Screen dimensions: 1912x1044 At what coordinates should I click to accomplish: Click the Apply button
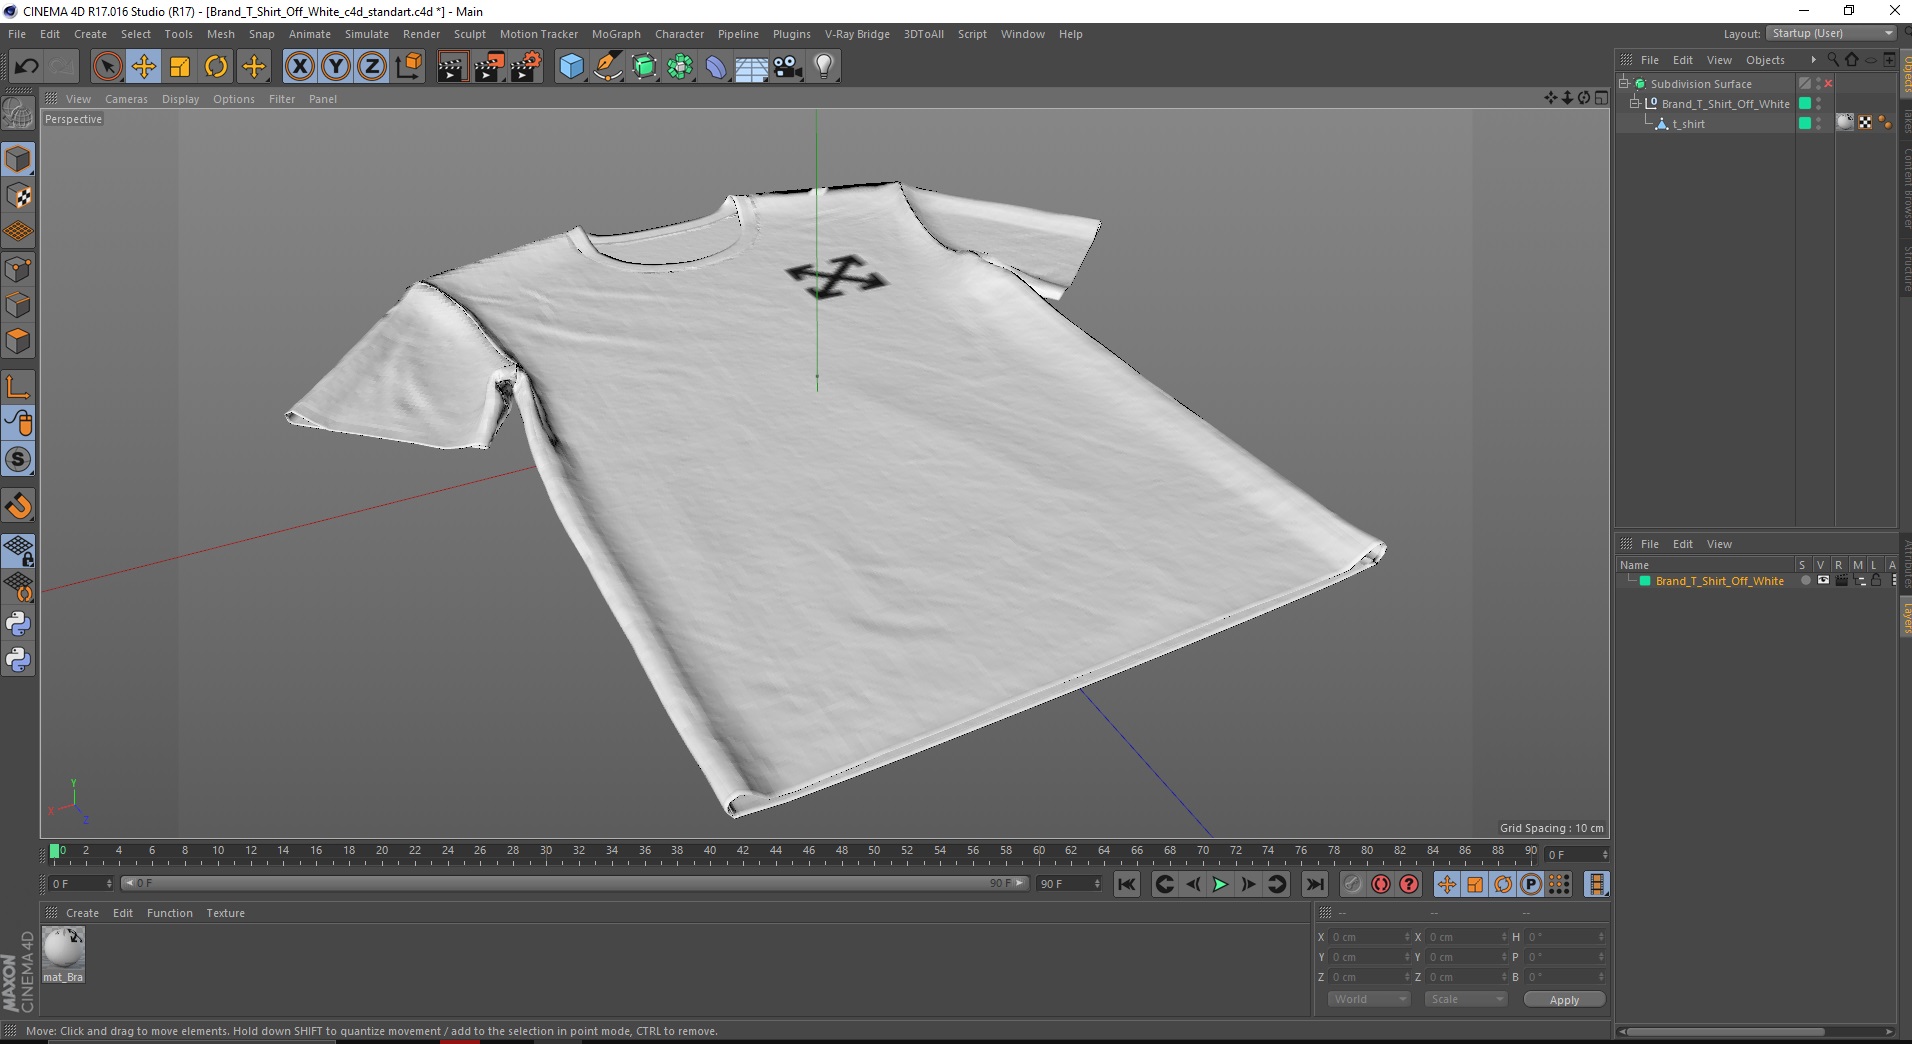point(1564,1000)
